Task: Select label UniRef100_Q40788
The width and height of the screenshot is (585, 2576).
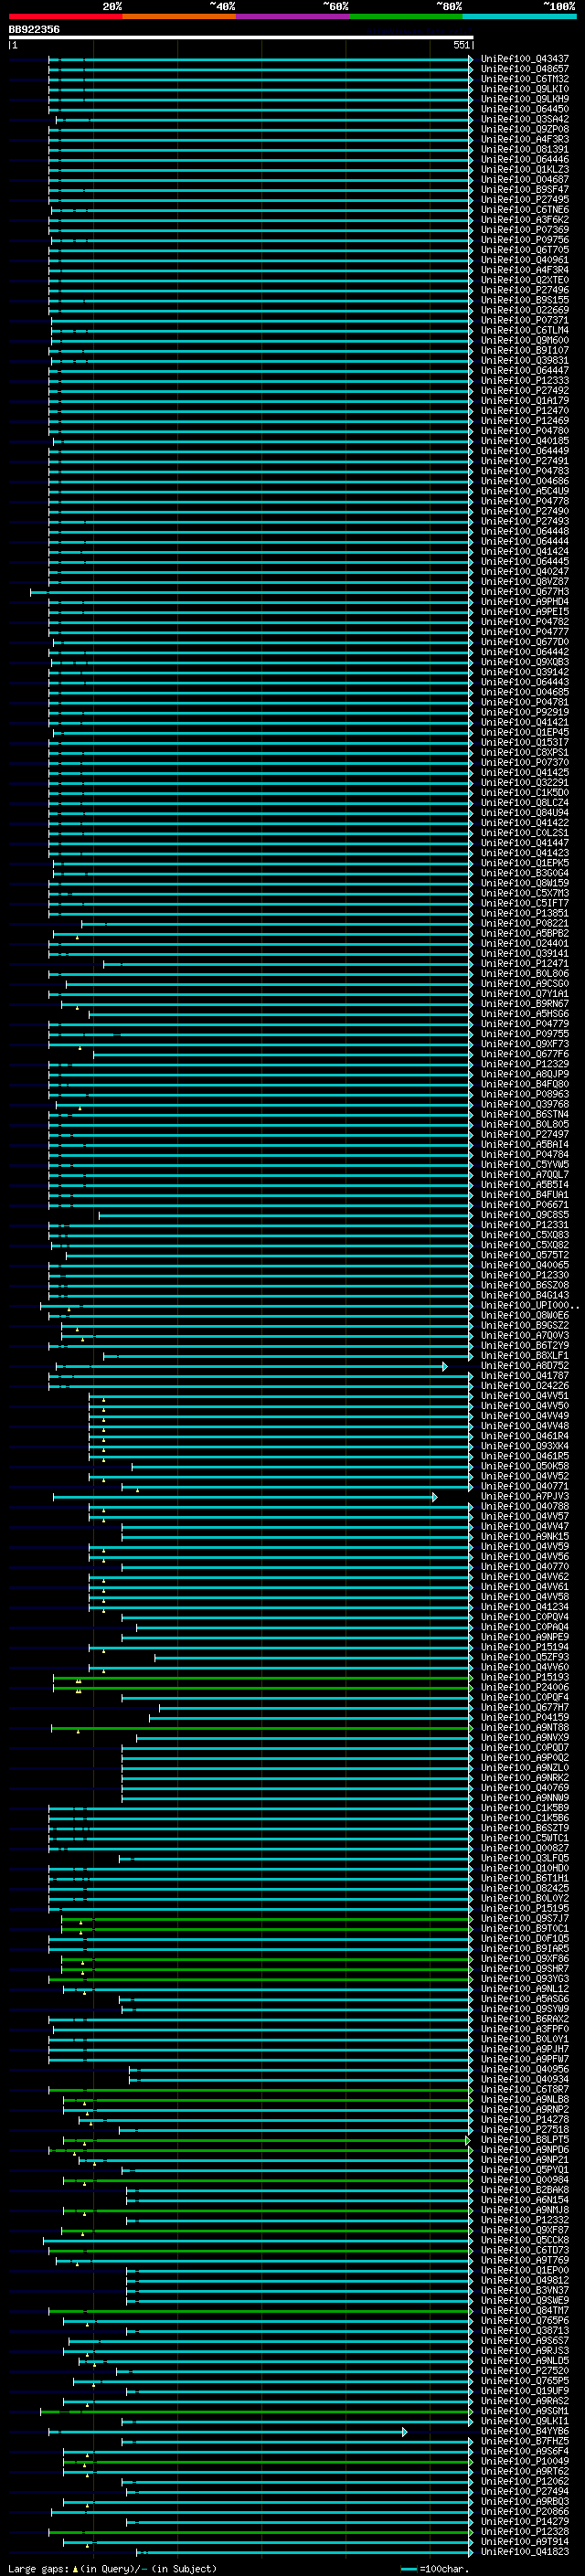Action: [524, 1506]
